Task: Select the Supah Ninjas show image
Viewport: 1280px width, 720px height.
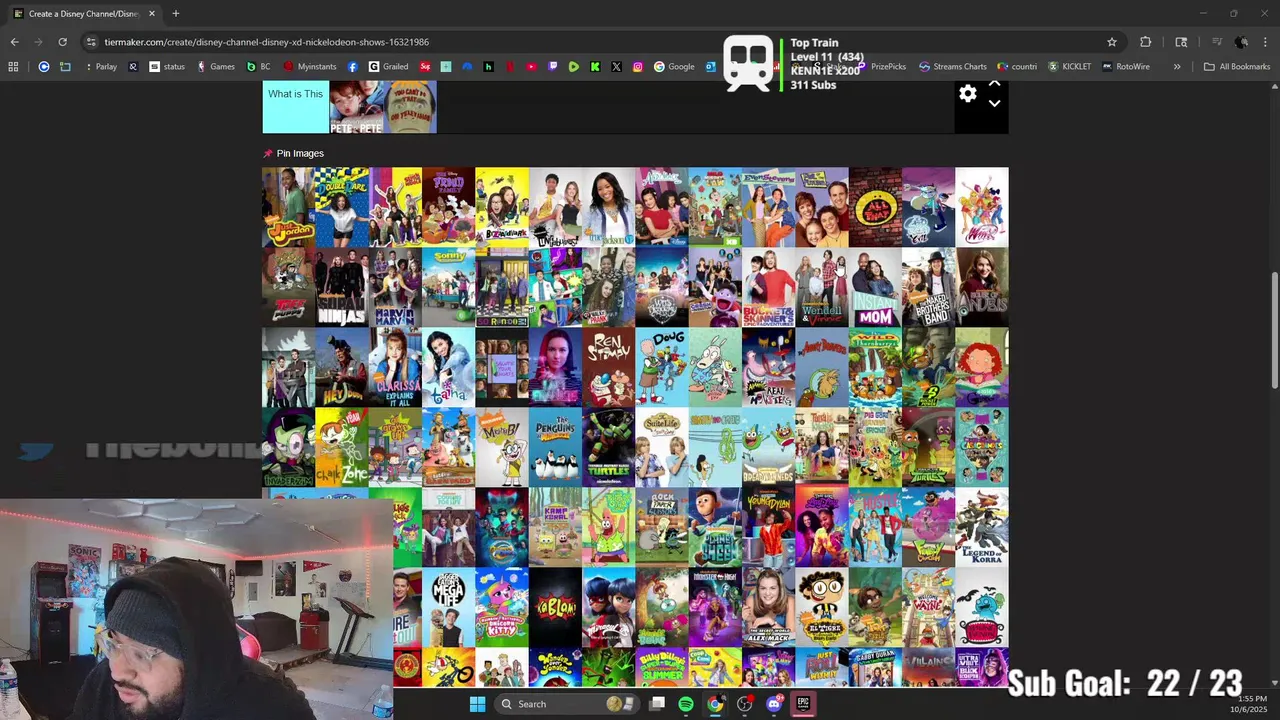Action: click(x=342, y=287)
